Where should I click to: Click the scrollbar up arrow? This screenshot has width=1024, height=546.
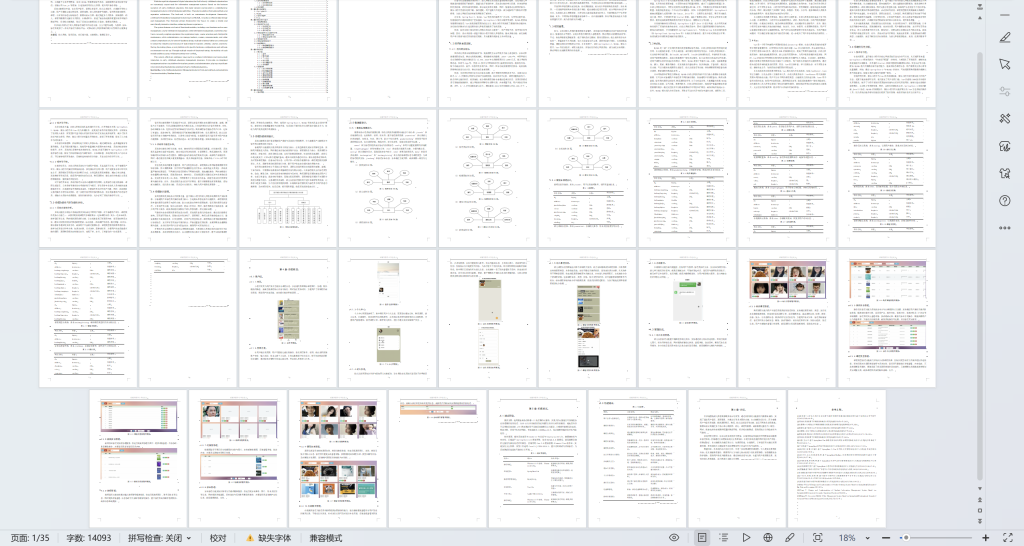tap(979, 17)
